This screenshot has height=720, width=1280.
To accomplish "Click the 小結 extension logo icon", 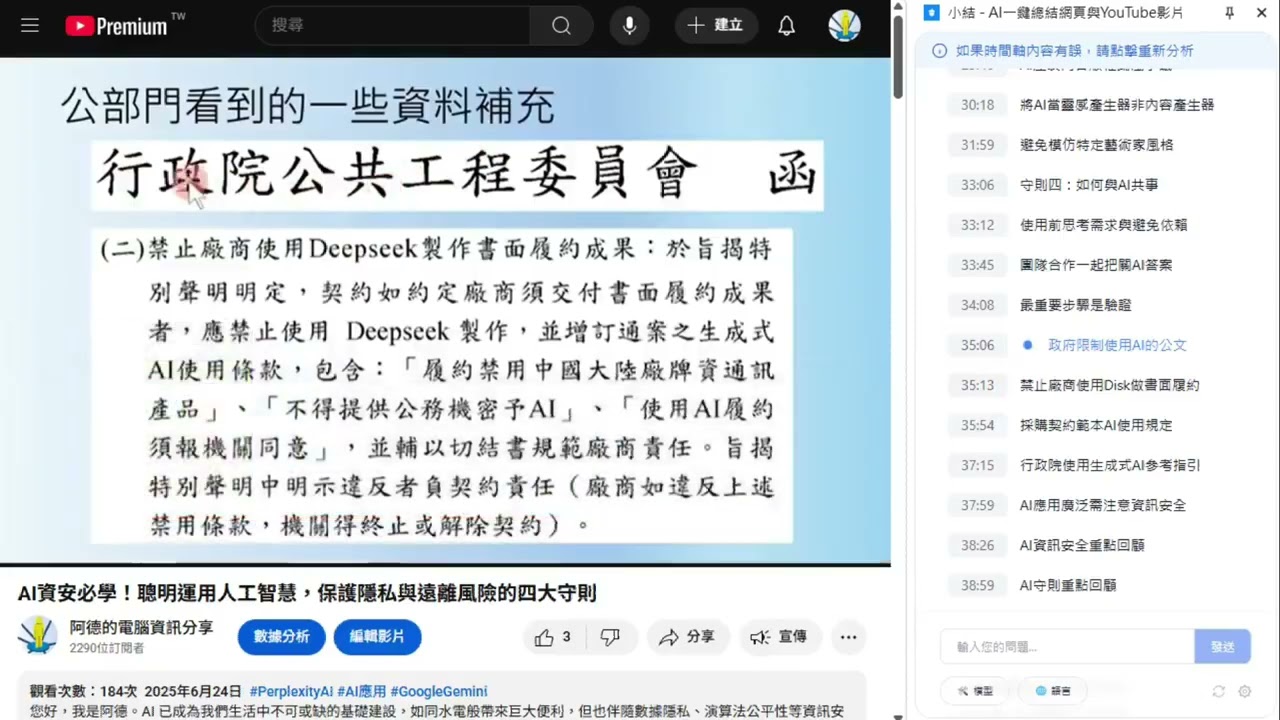I will click(x=932, y=13).
